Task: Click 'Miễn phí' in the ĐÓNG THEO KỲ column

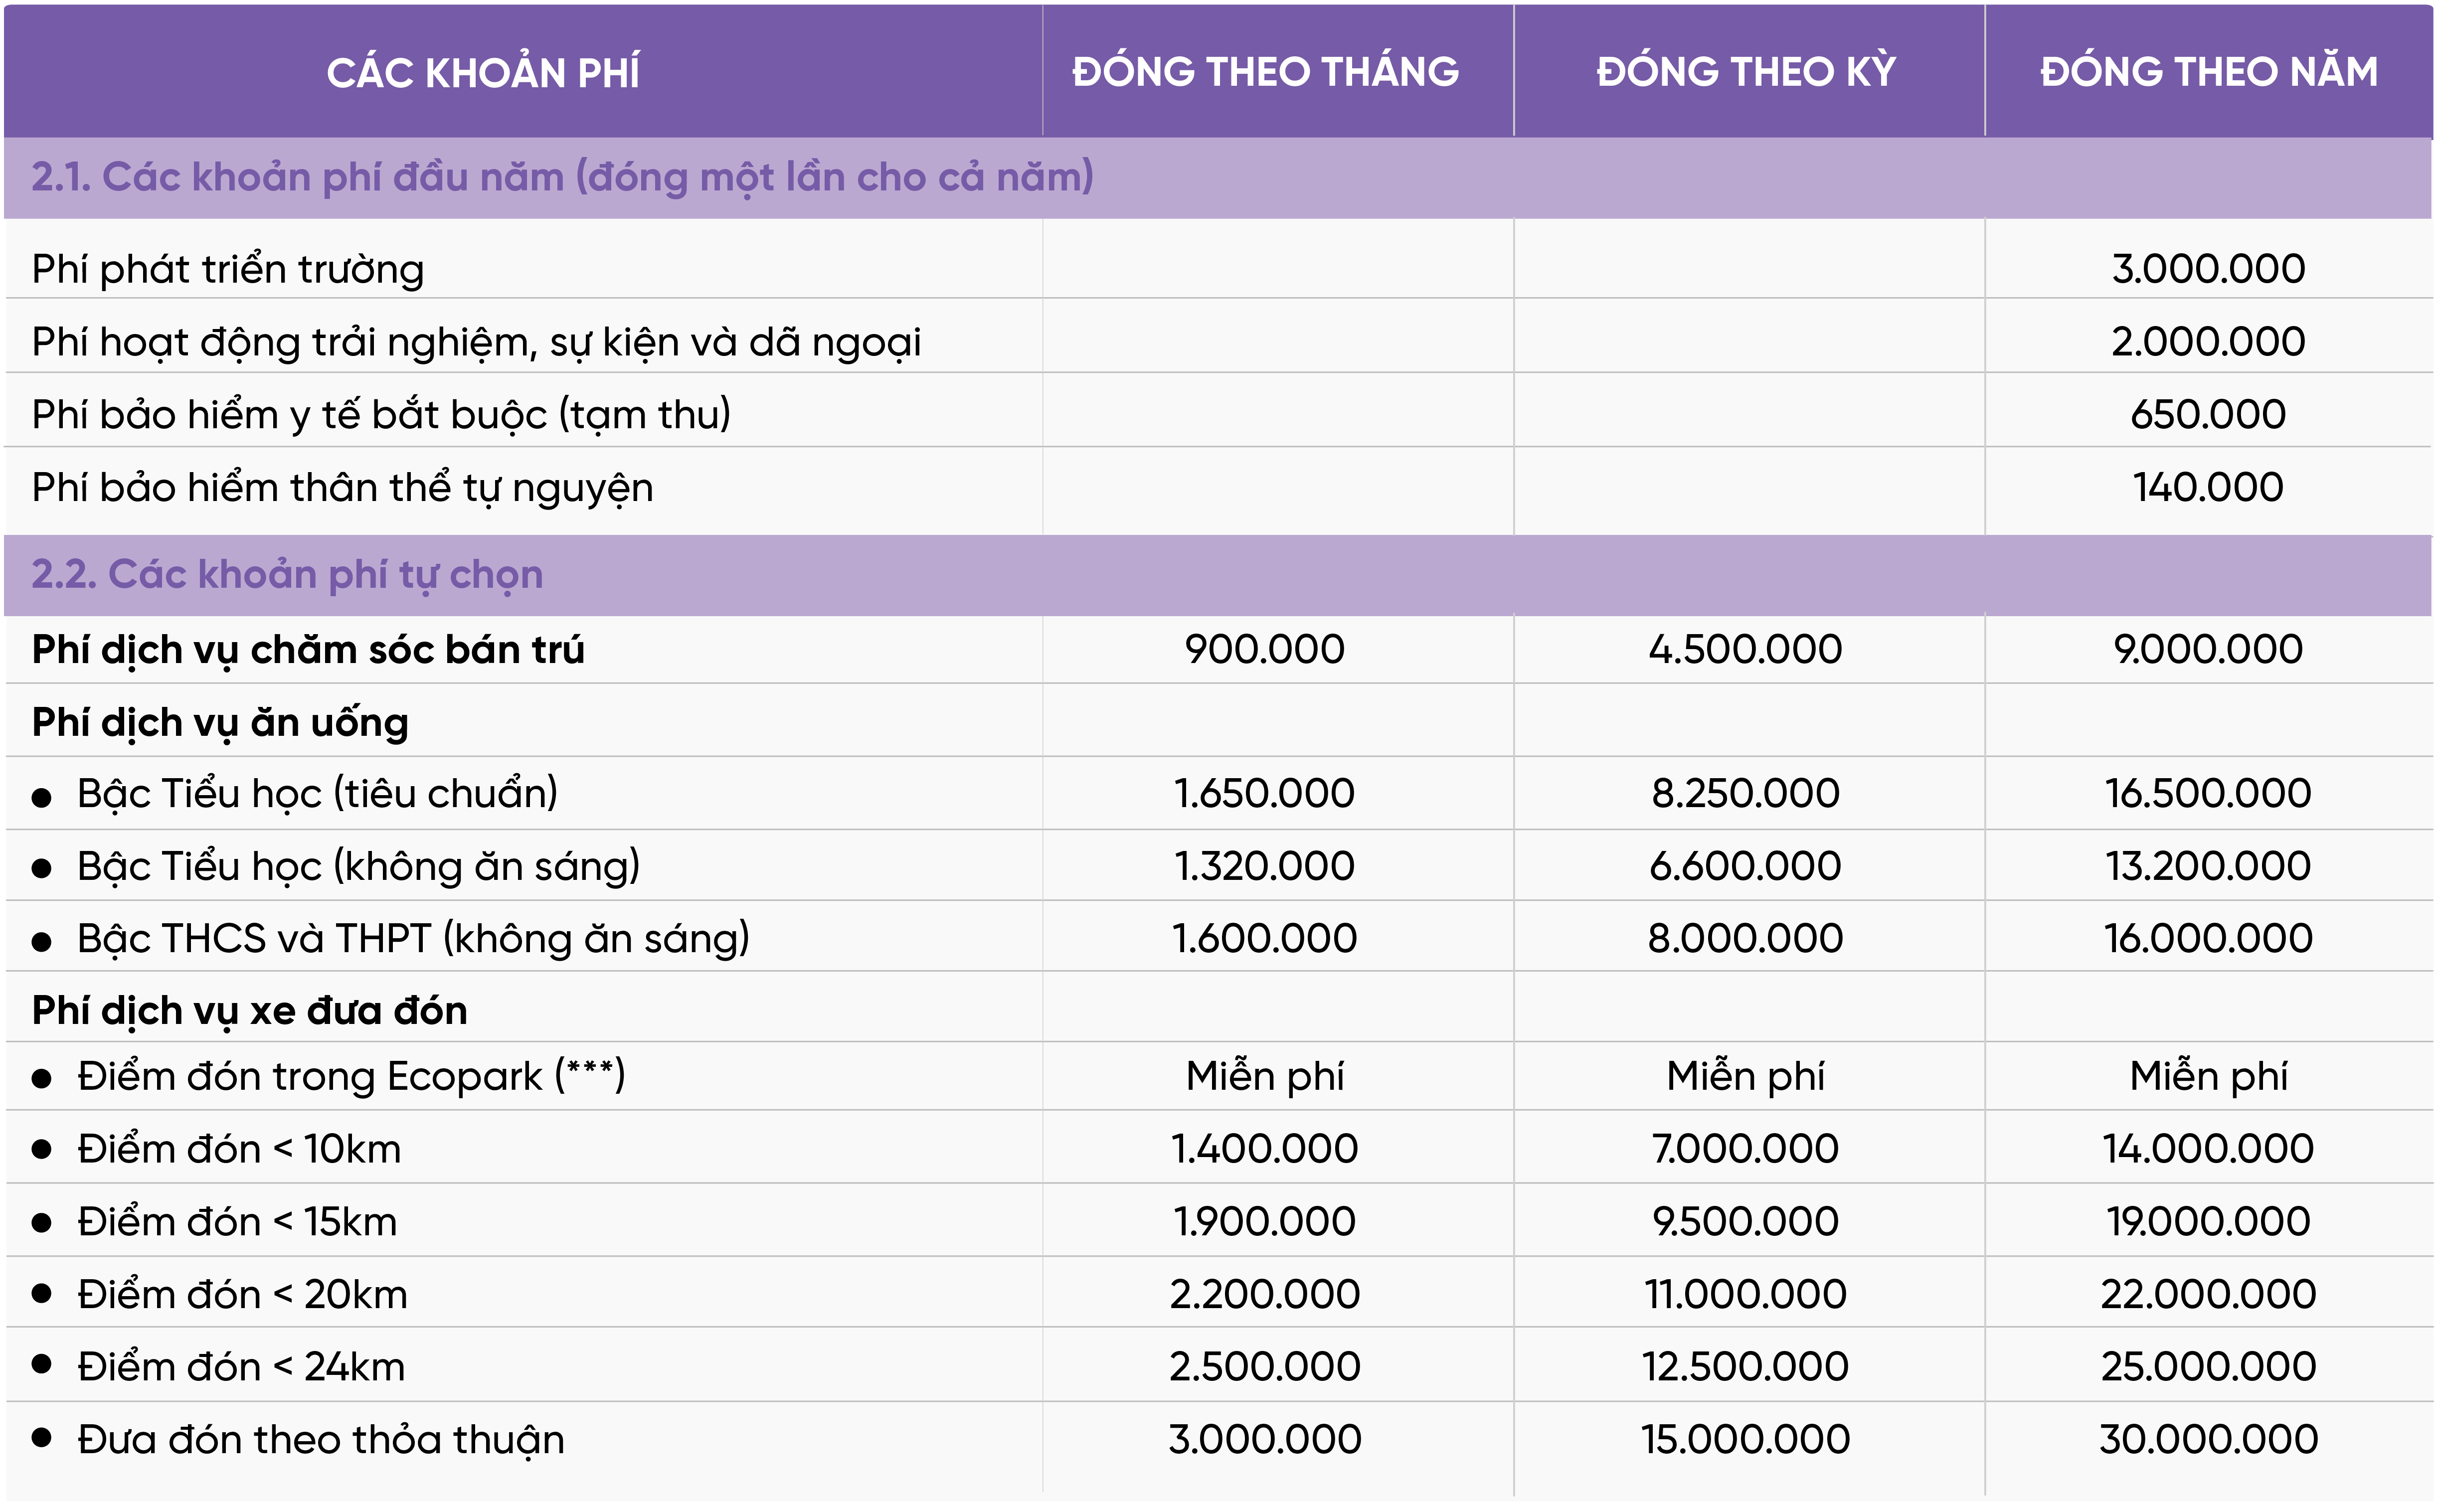Action: pyautogui.click(x=1745, y=1077)
